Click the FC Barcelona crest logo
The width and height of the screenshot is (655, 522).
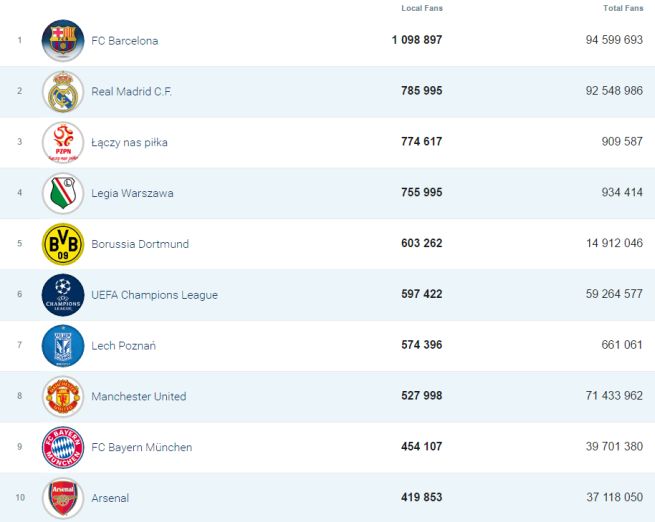63,41
